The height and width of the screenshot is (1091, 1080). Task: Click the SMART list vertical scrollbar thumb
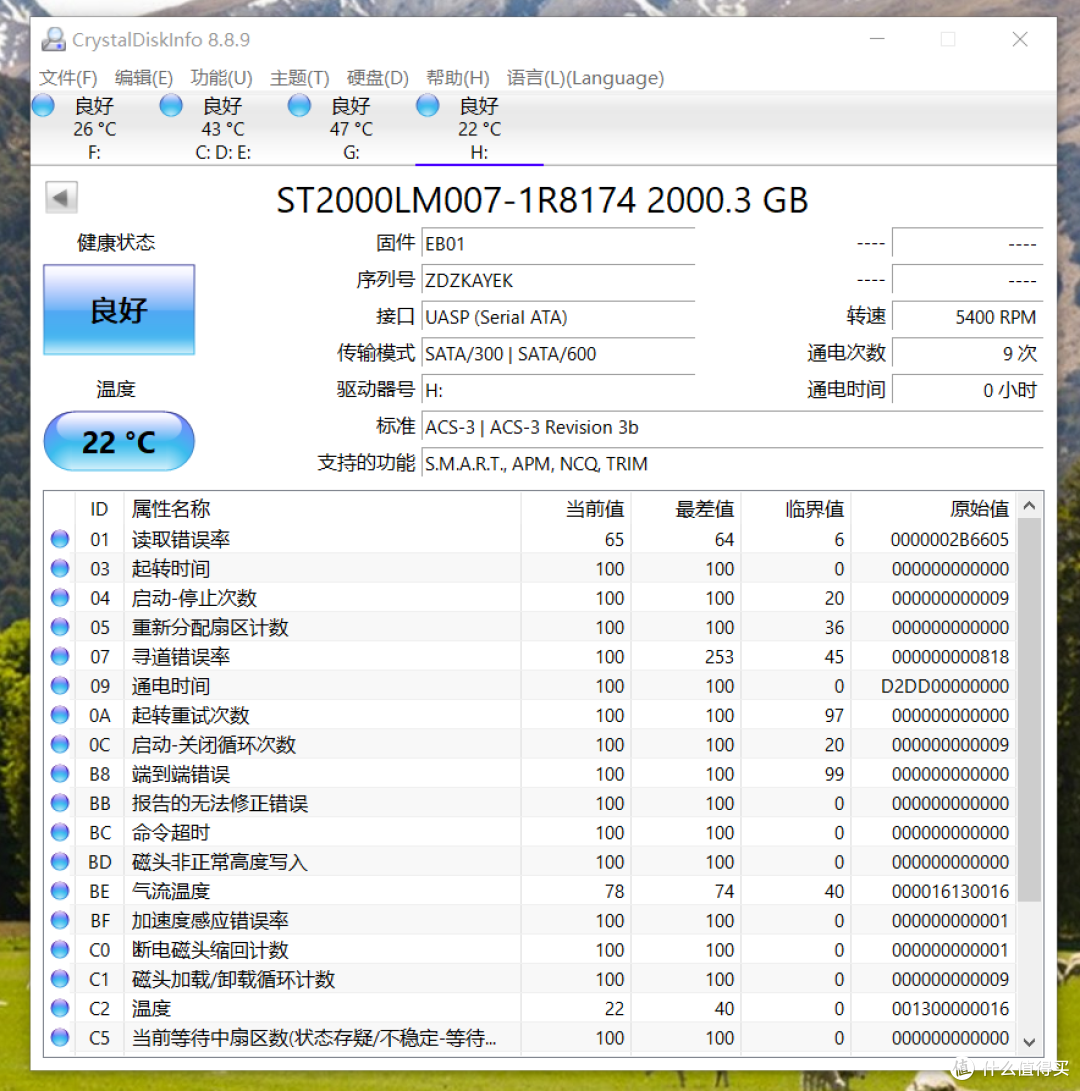pyautogui.click(x=1029, y=710)
